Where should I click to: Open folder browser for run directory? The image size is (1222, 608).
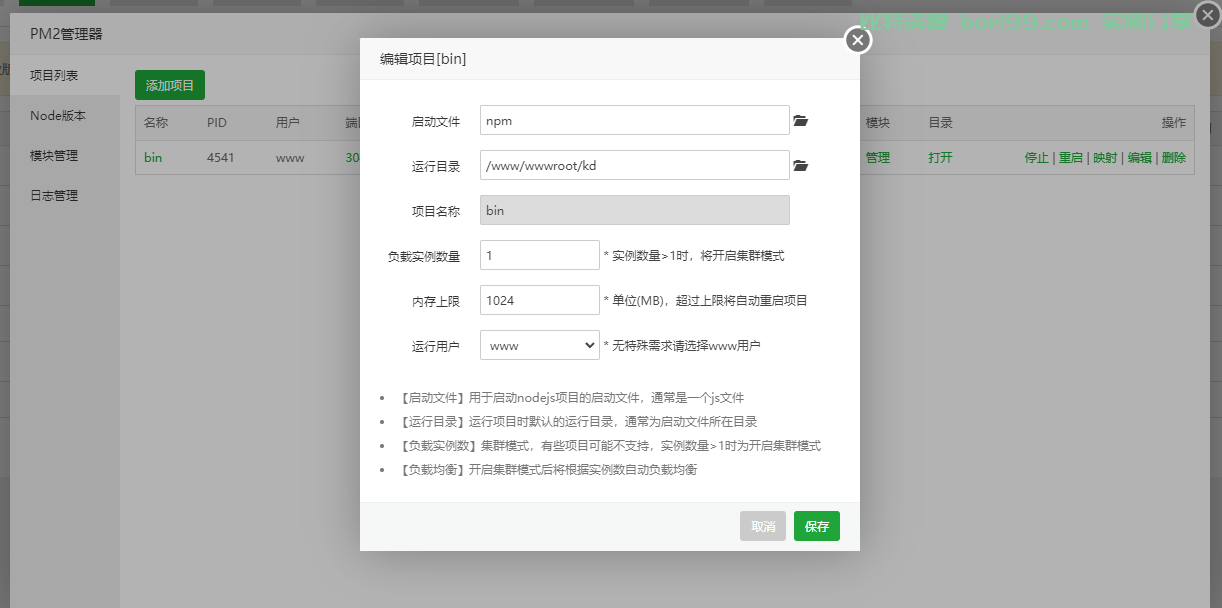click(800, 166)
